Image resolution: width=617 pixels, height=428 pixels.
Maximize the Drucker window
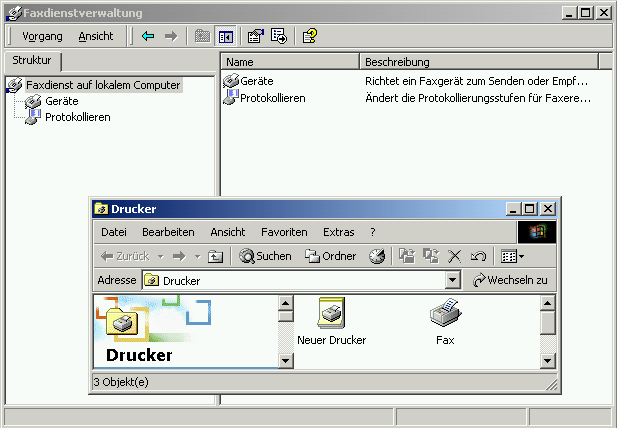point(530,208)
